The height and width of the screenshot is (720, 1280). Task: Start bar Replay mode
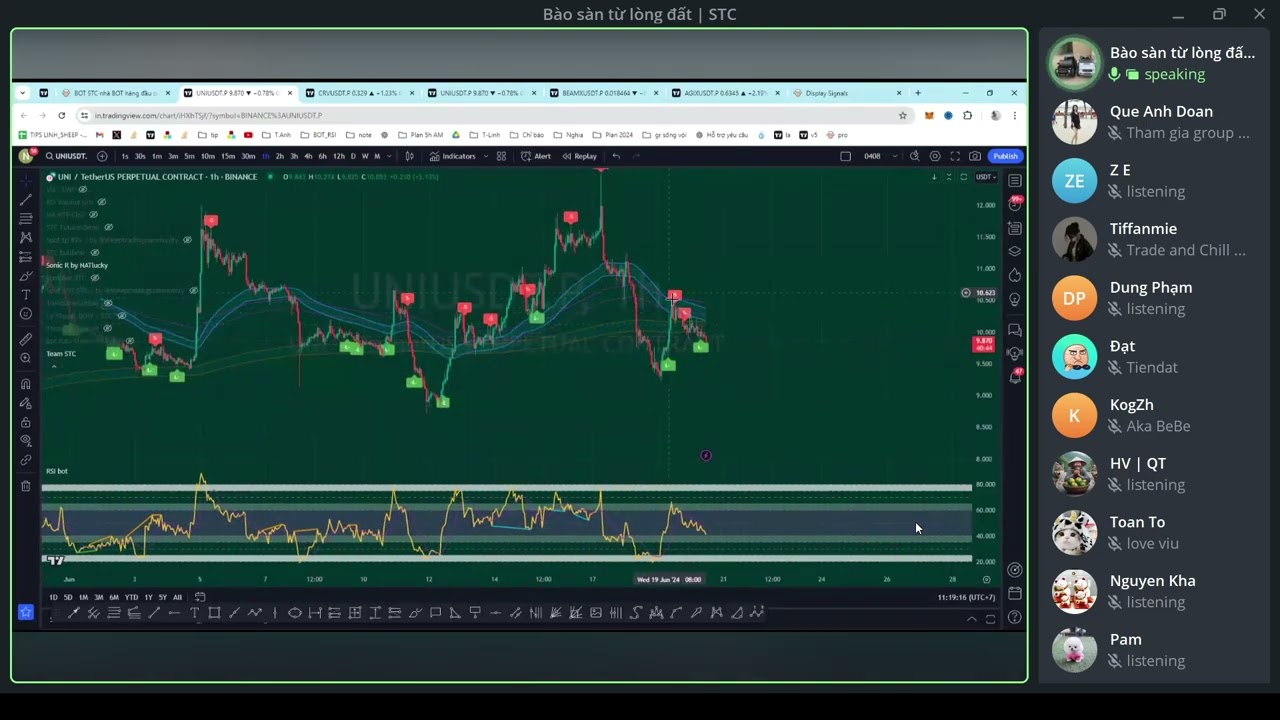(580, 156)
